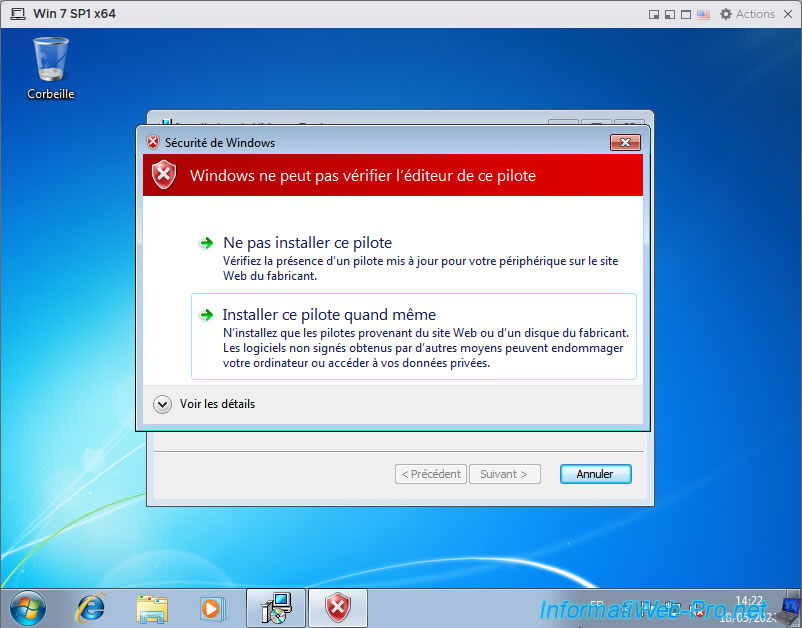Select Windows Security red shield taskbar icon
802x628 pixels.
click(338, 607)
